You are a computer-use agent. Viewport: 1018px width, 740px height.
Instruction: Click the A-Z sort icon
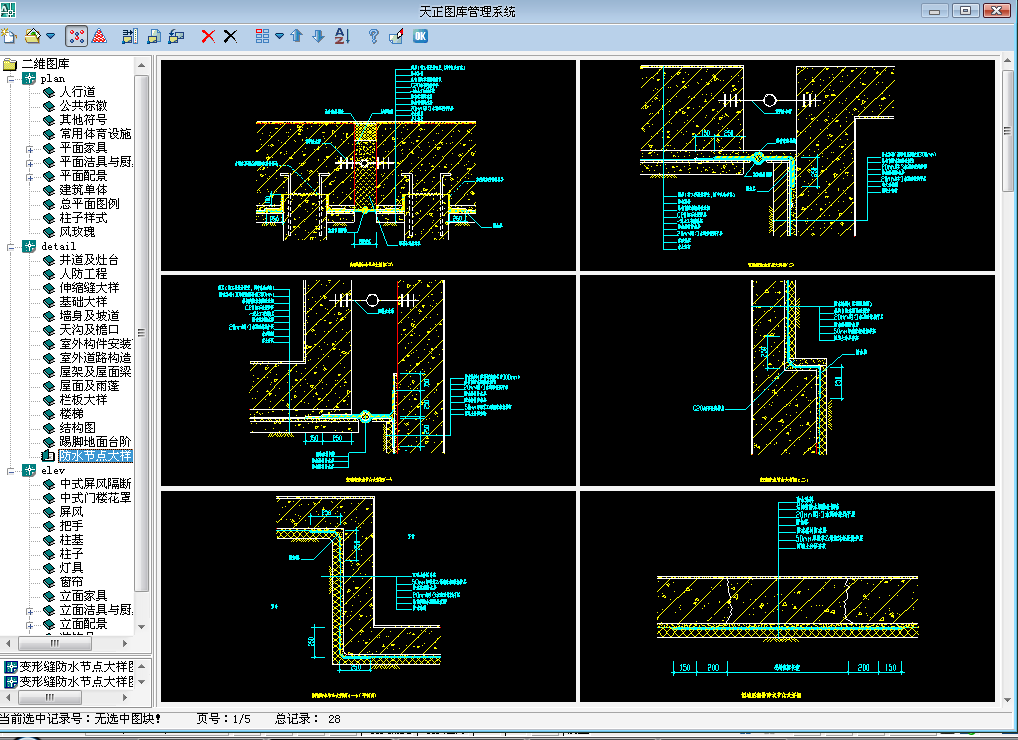click(342, 36)
